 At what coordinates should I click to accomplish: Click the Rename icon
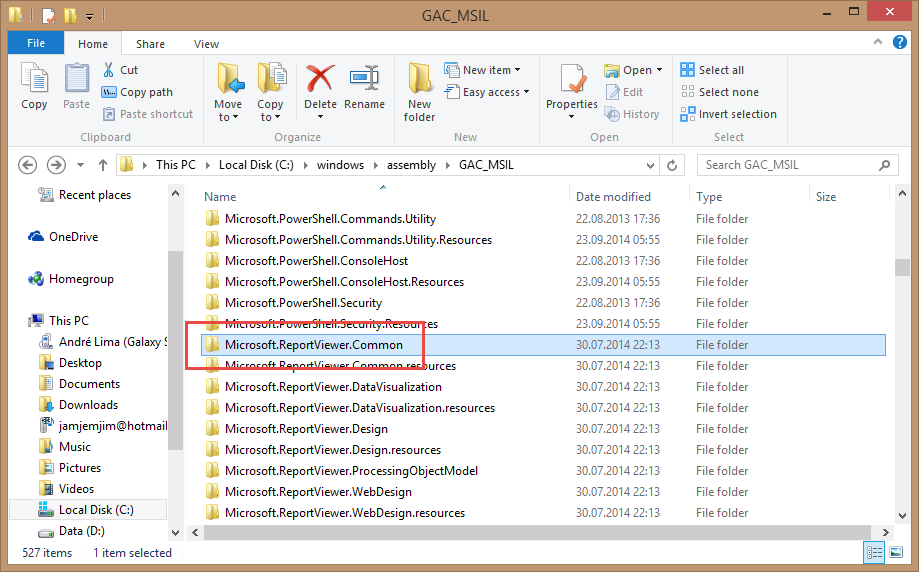[365, 79]
